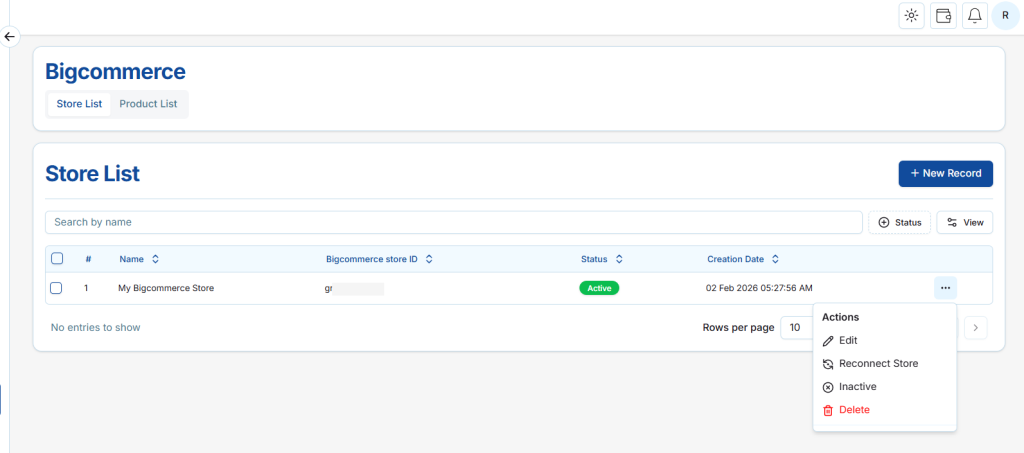Select Reconnect Store from the menu
Viewport: 1024px width, 453px height.
(x=877, y=364)
